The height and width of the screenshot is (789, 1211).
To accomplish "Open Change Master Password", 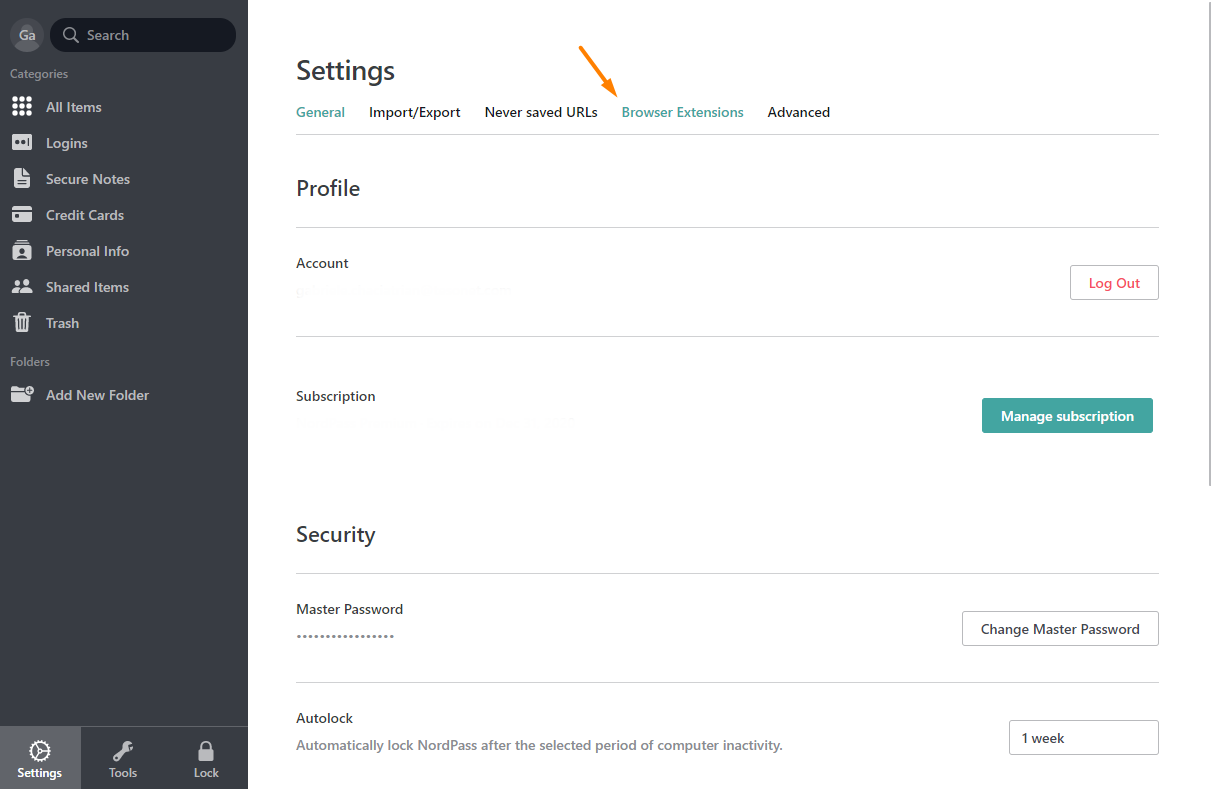I will pos(1059,628).
